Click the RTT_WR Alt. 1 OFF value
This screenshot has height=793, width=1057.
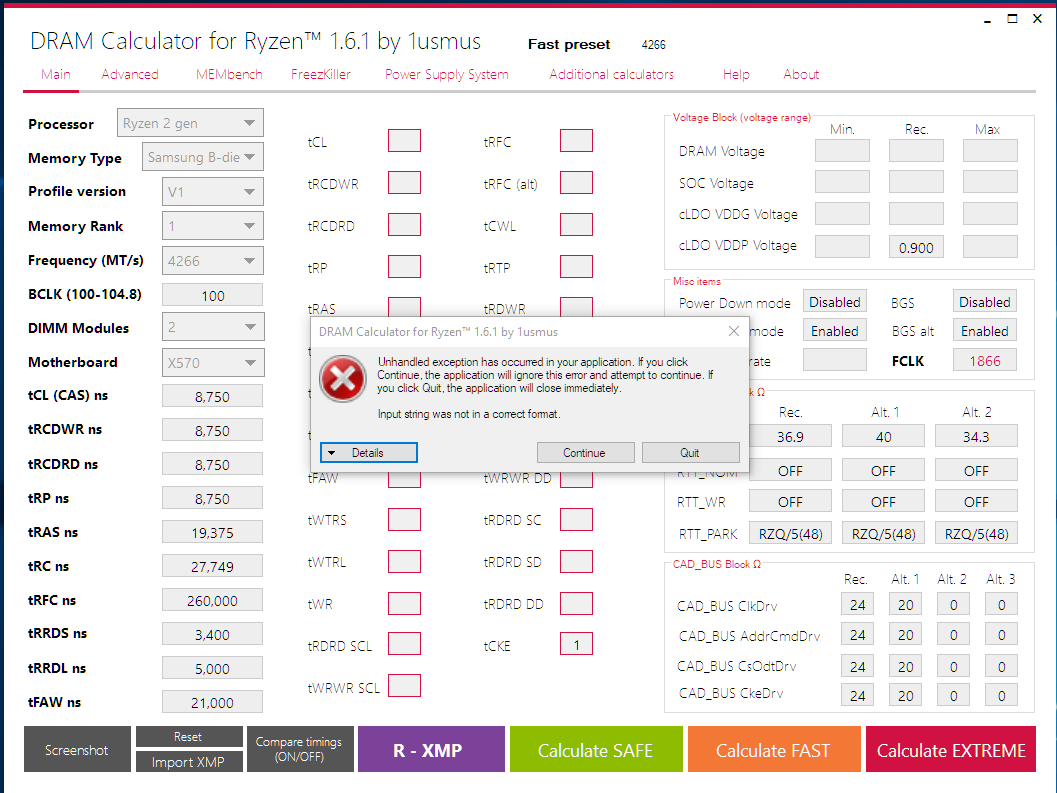tap(883, 501)
